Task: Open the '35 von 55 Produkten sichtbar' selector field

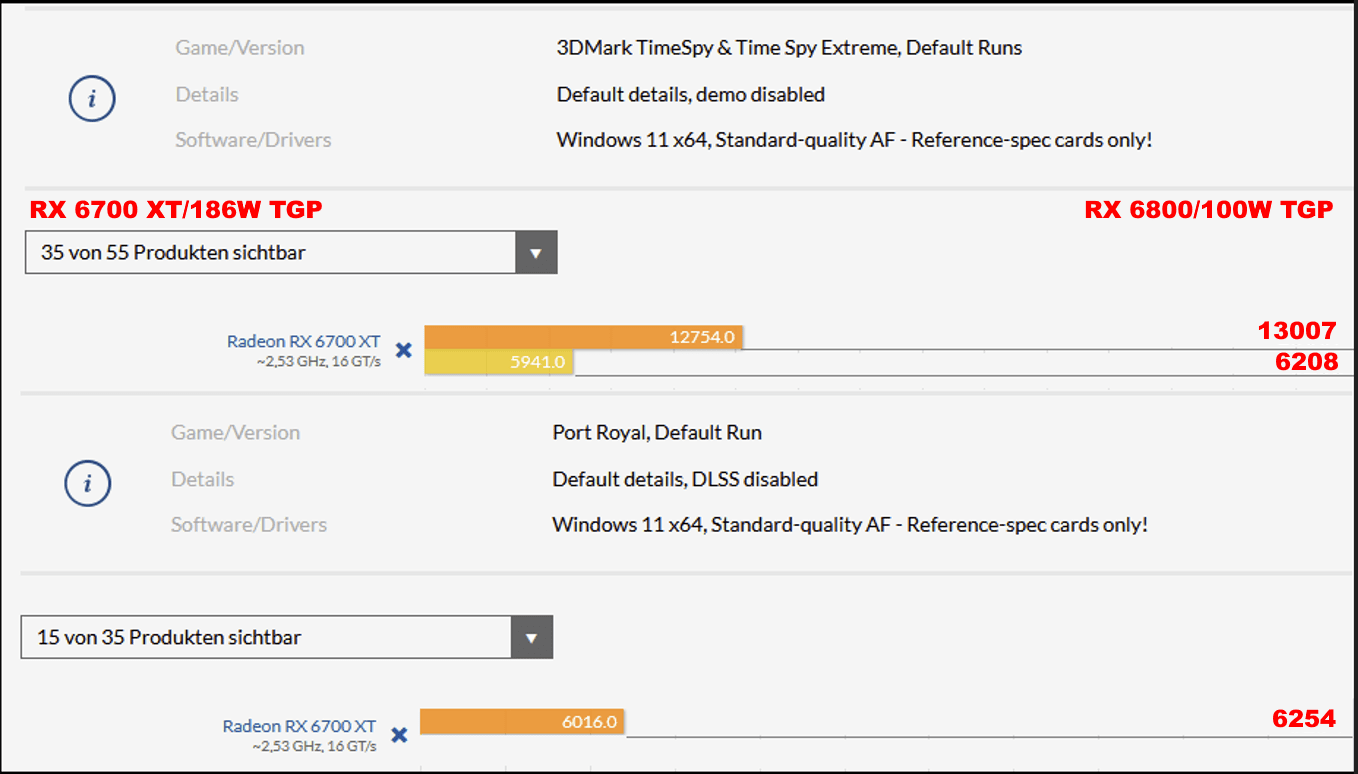Action: pyautogui.click(x=270, y=253)
